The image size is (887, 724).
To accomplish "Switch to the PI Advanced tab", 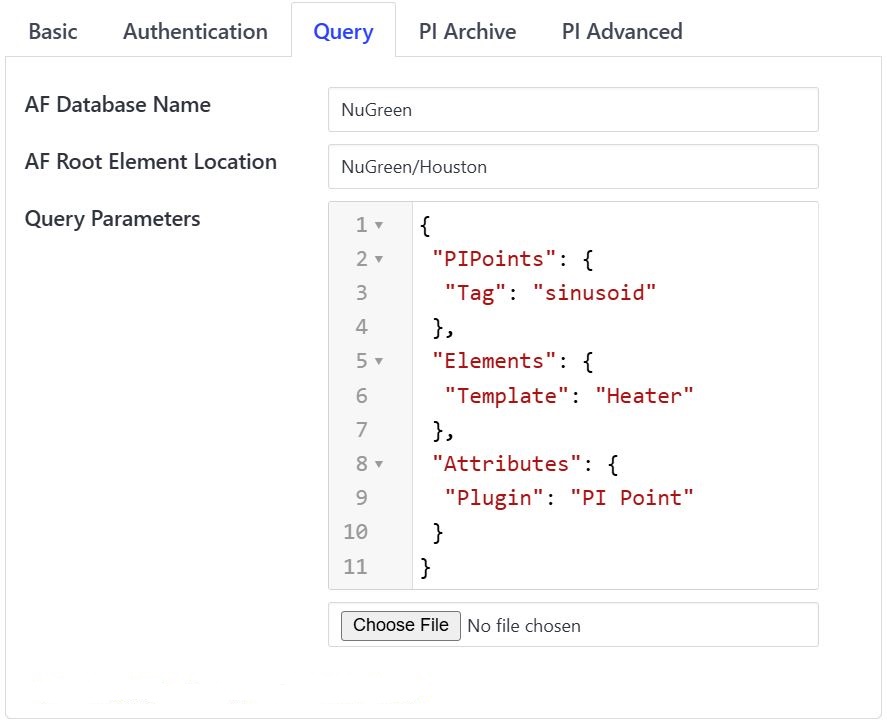I will pos(621,31).
